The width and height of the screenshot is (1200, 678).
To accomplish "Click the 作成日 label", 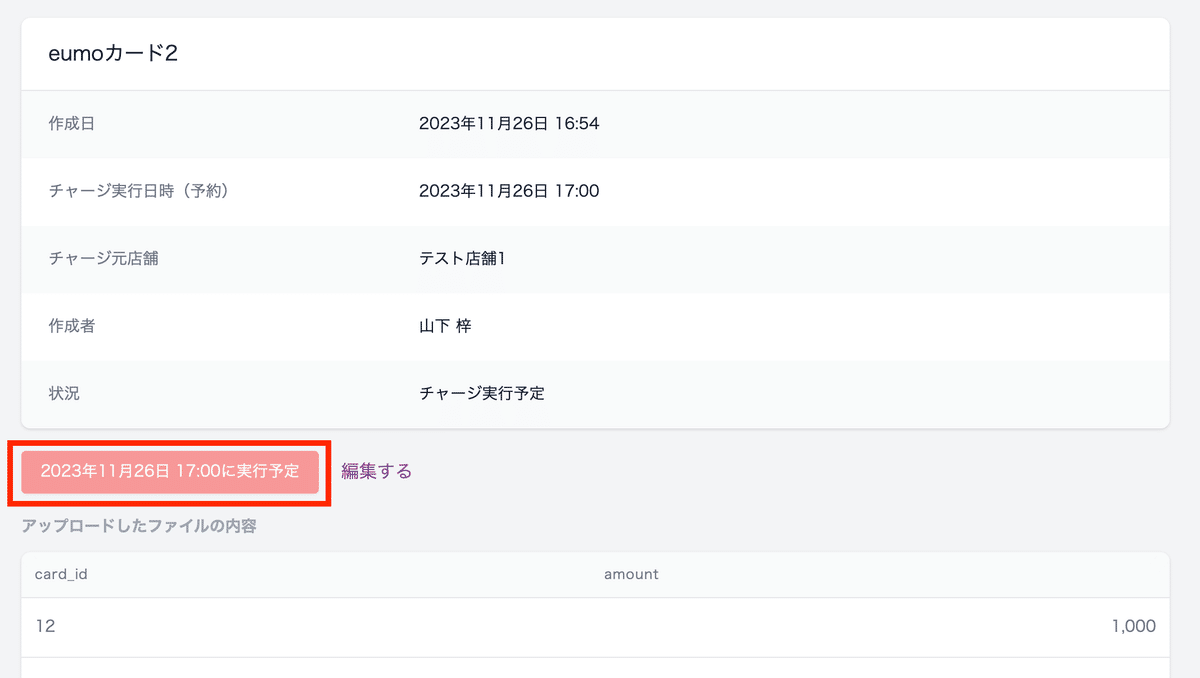I will 72,124.
